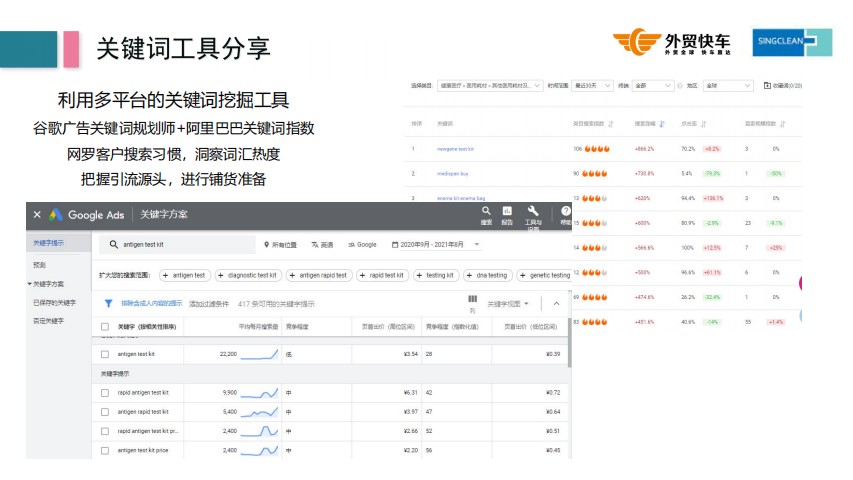Open the 选择类目 category dropdown
The width and height of the screenshot is (853, 480).
point(490,85)
